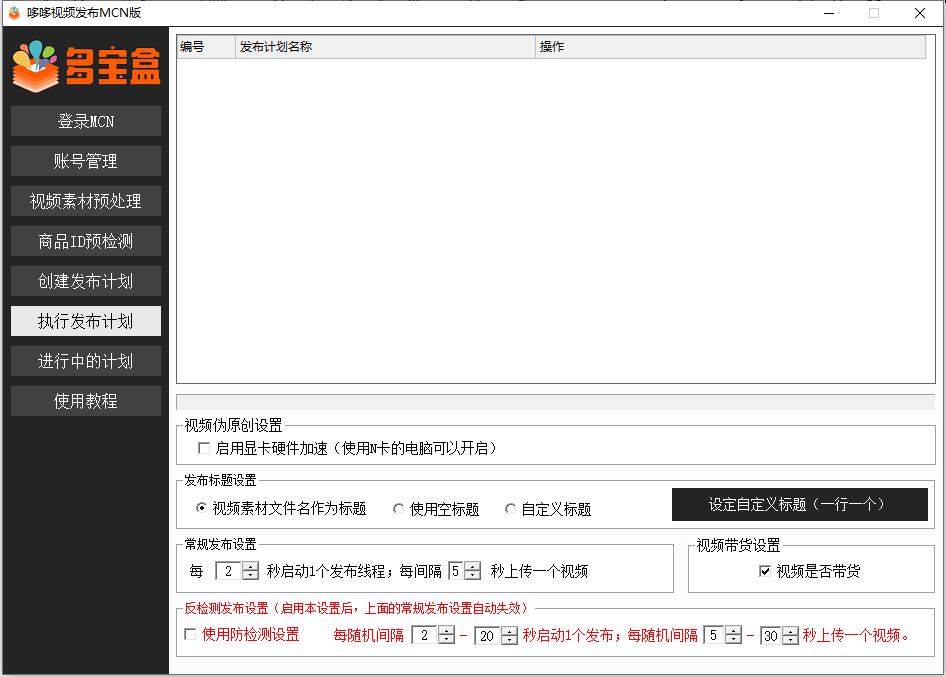Decrease 反检测 upload maximum (30) down arrow
The width and height of the screenshot is (946, 677).
790,640
